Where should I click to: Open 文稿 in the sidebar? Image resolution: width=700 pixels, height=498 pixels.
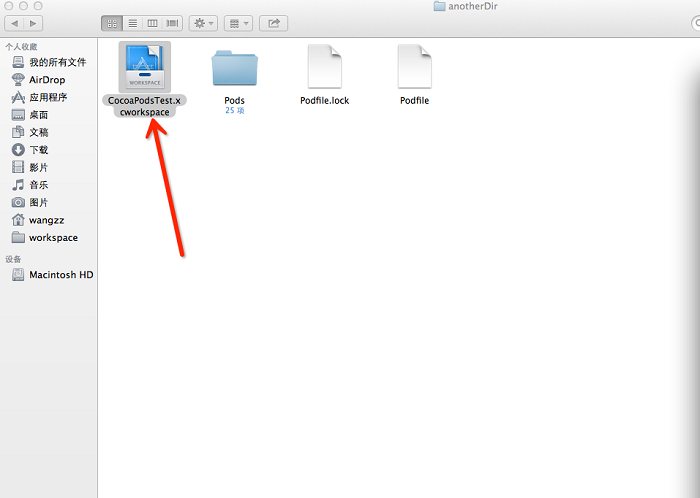coord(49,132)
